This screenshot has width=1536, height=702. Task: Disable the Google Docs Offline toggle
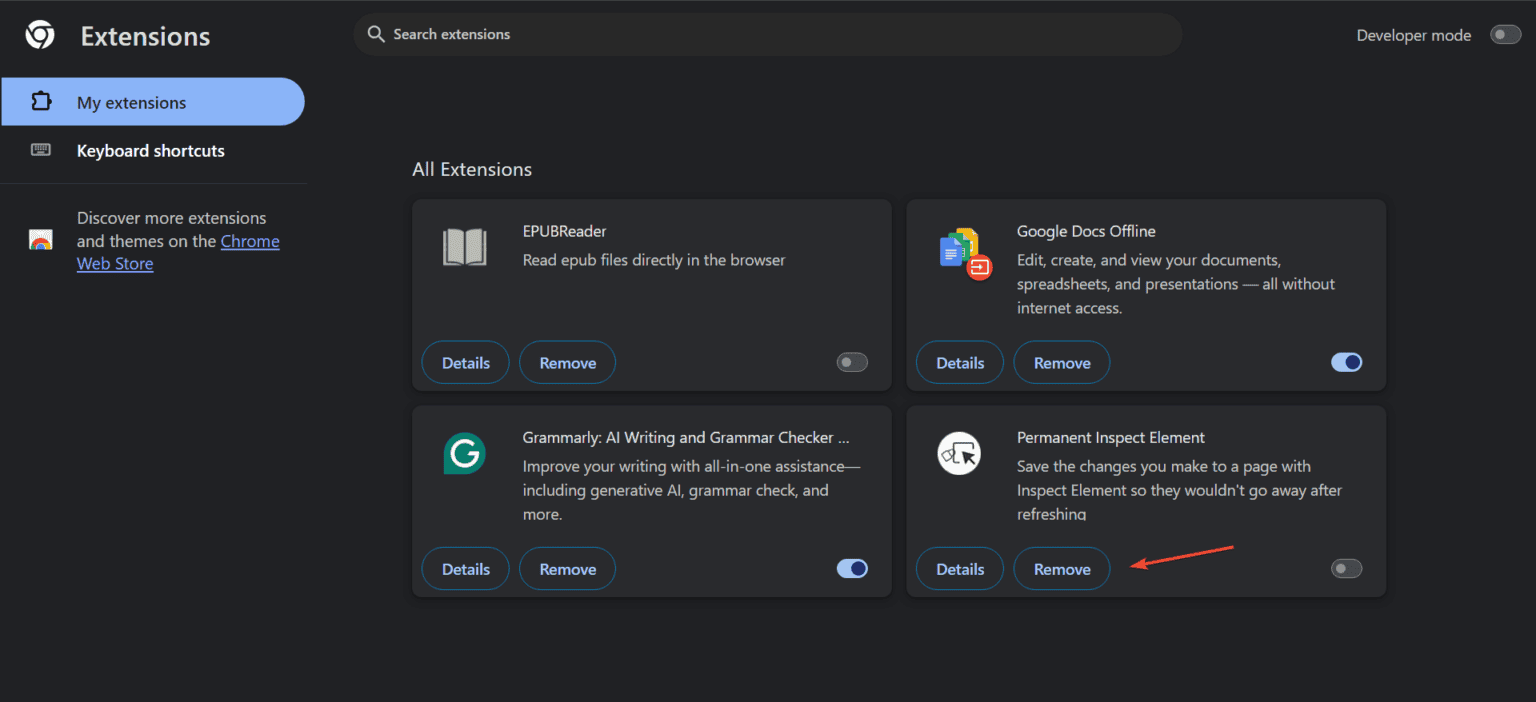pos(1347,362)
